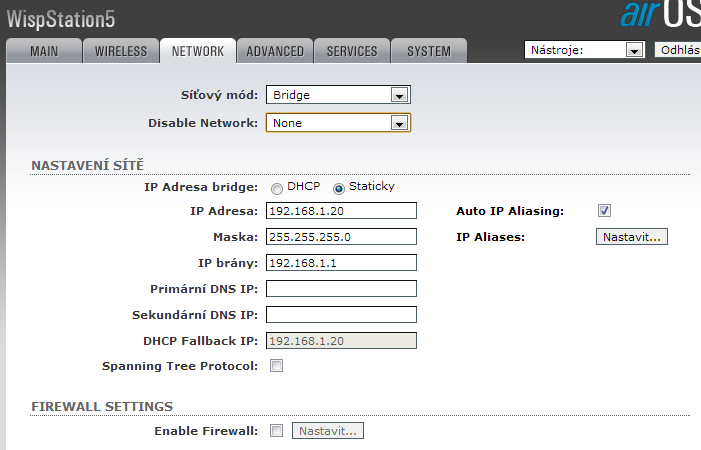Screen dimensions: 701x450
Task: Open the Main tab
Action: (x=44, y=51)
